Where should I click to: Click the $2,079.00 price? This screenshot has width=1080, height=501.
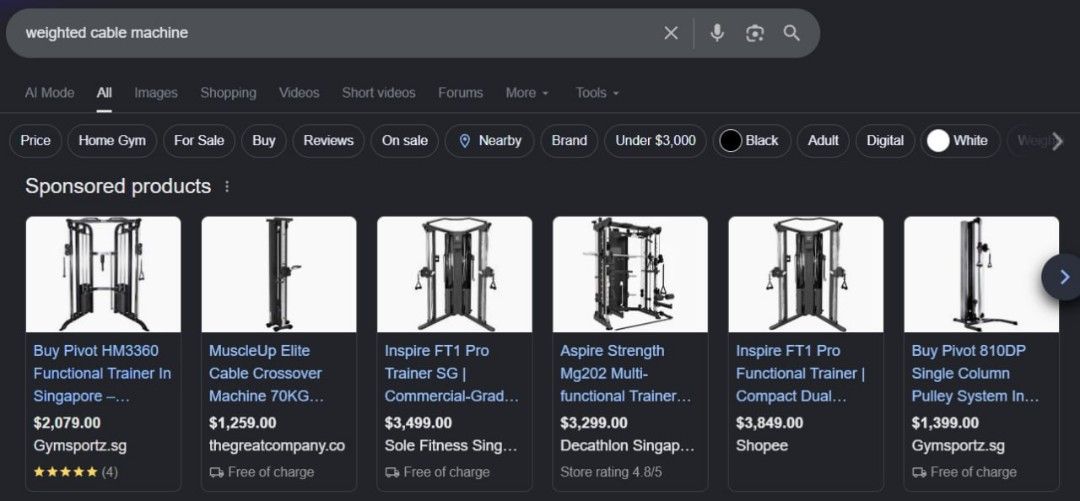pyautogui.click(x=67, y=423)
